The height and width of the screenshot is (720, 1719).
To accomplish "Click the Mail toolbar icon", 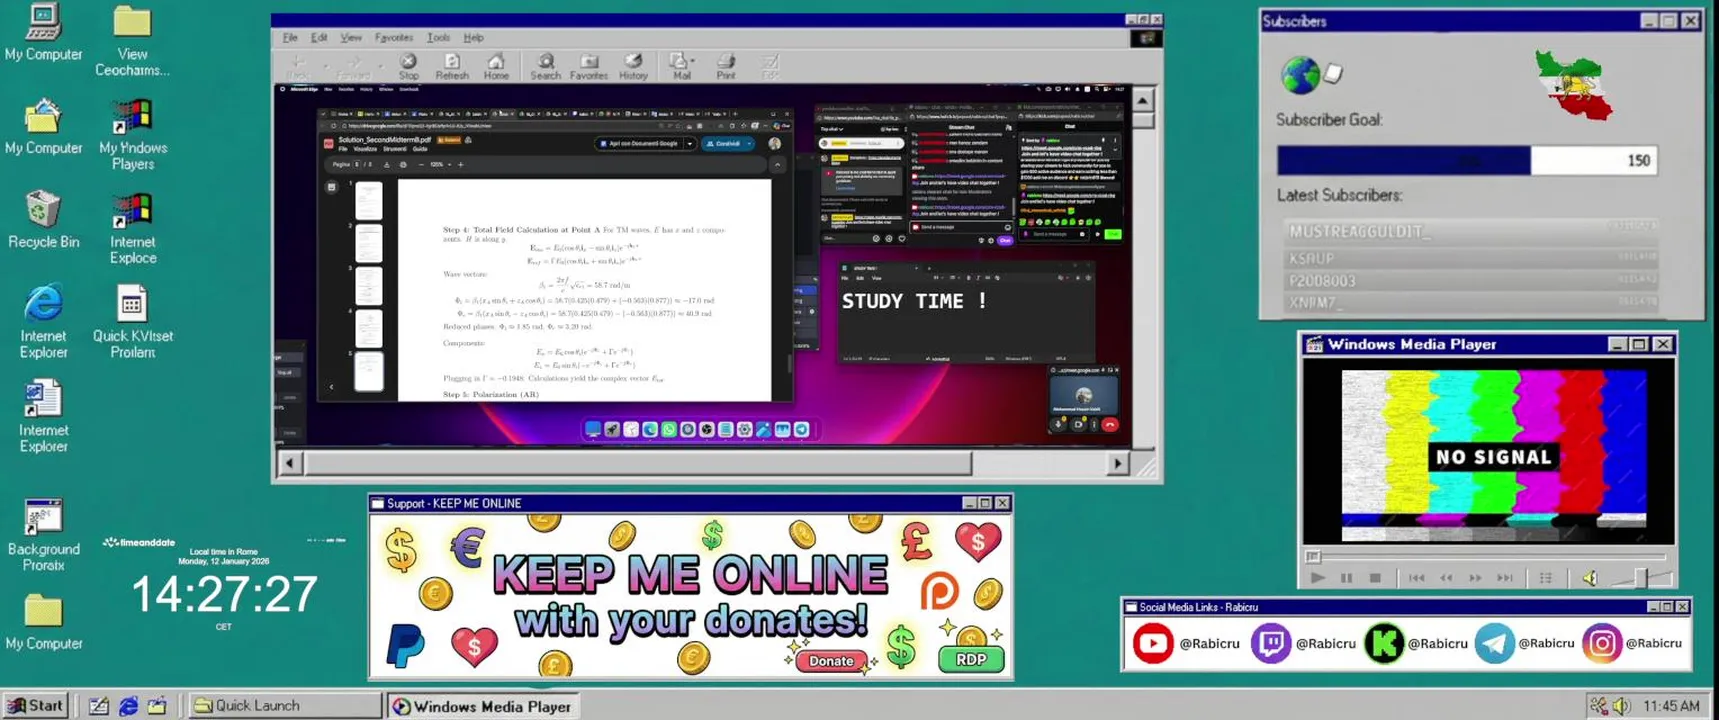I will 680,66.
